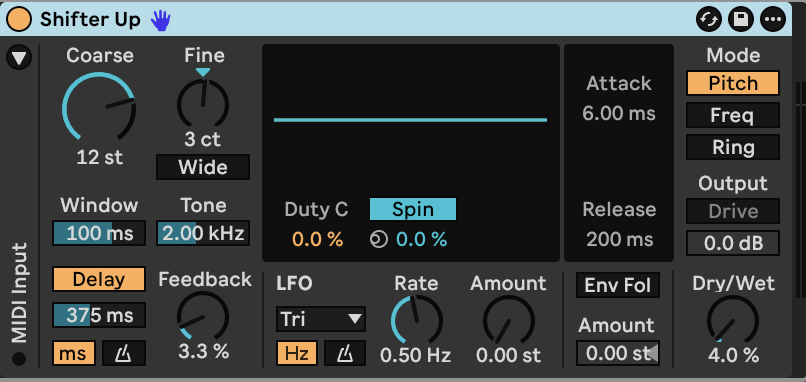Click the 0.50 Hz rate value text
Viewport: 806px width, 382px height.
pyautogui.click(x=415, y=355)
